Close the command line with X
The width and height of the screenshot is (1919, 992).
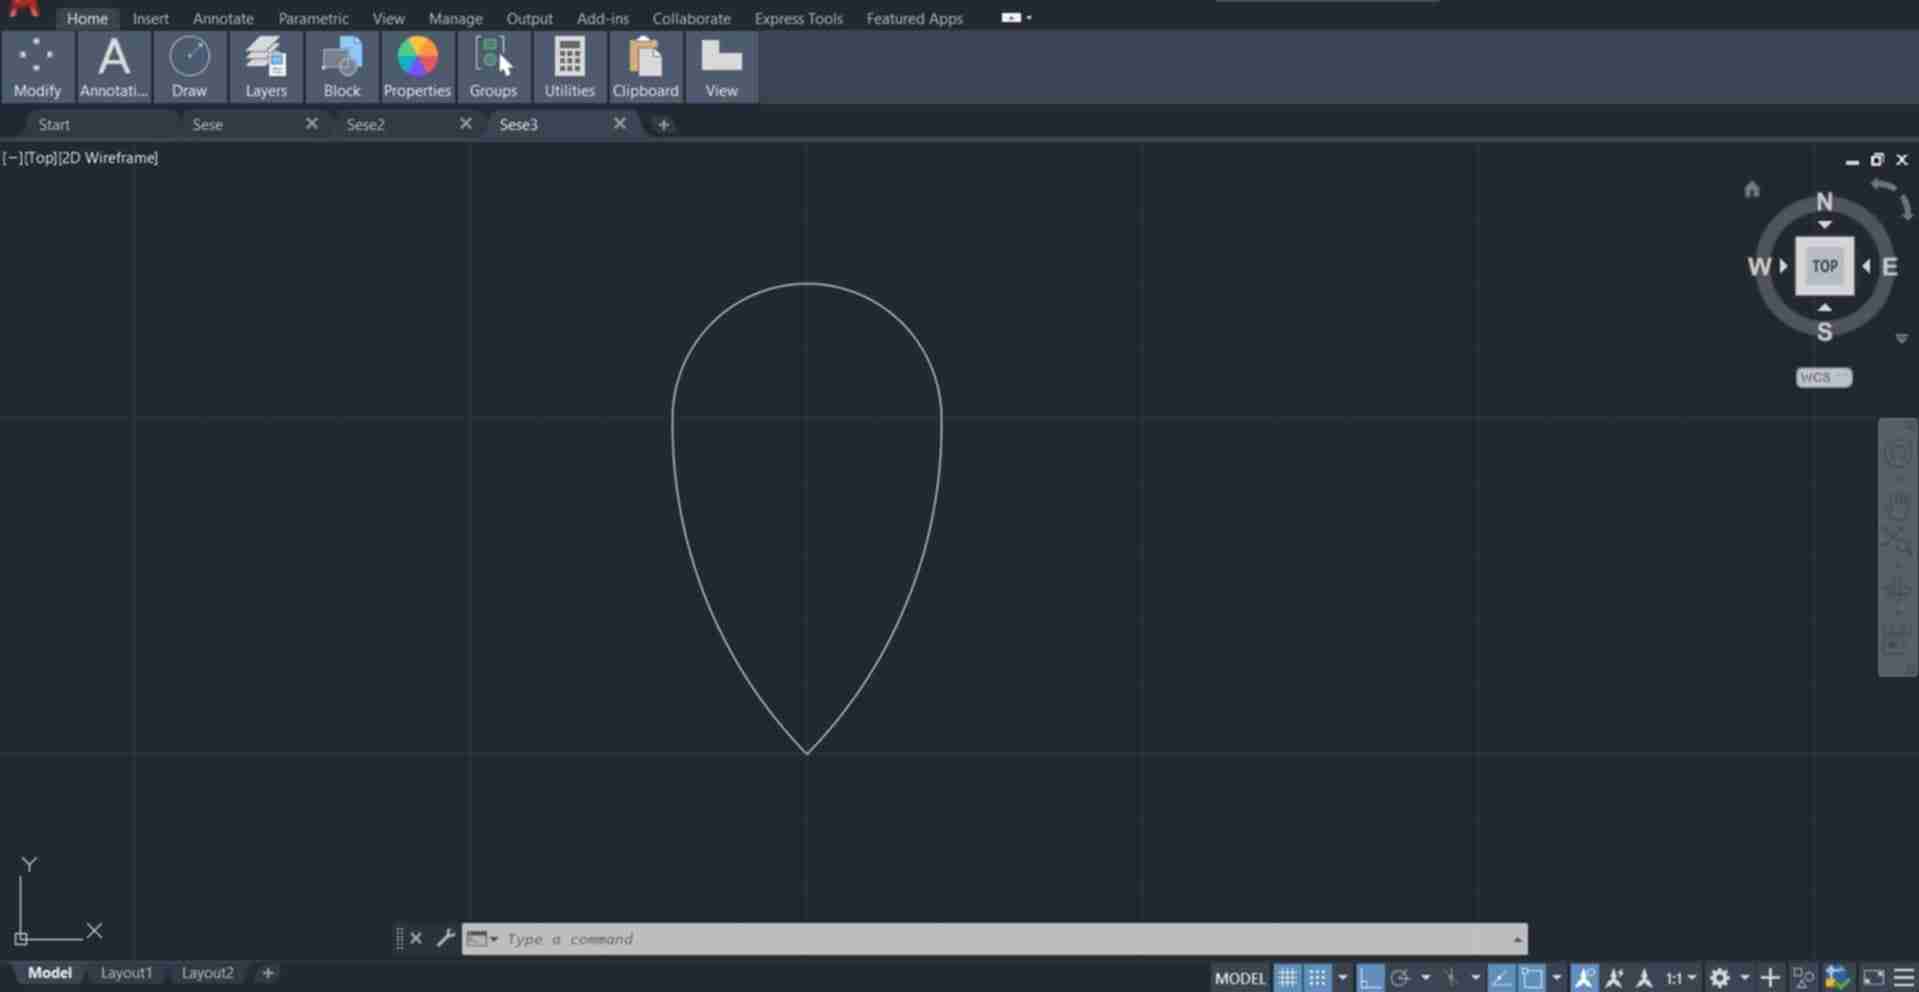coord(416,938)
